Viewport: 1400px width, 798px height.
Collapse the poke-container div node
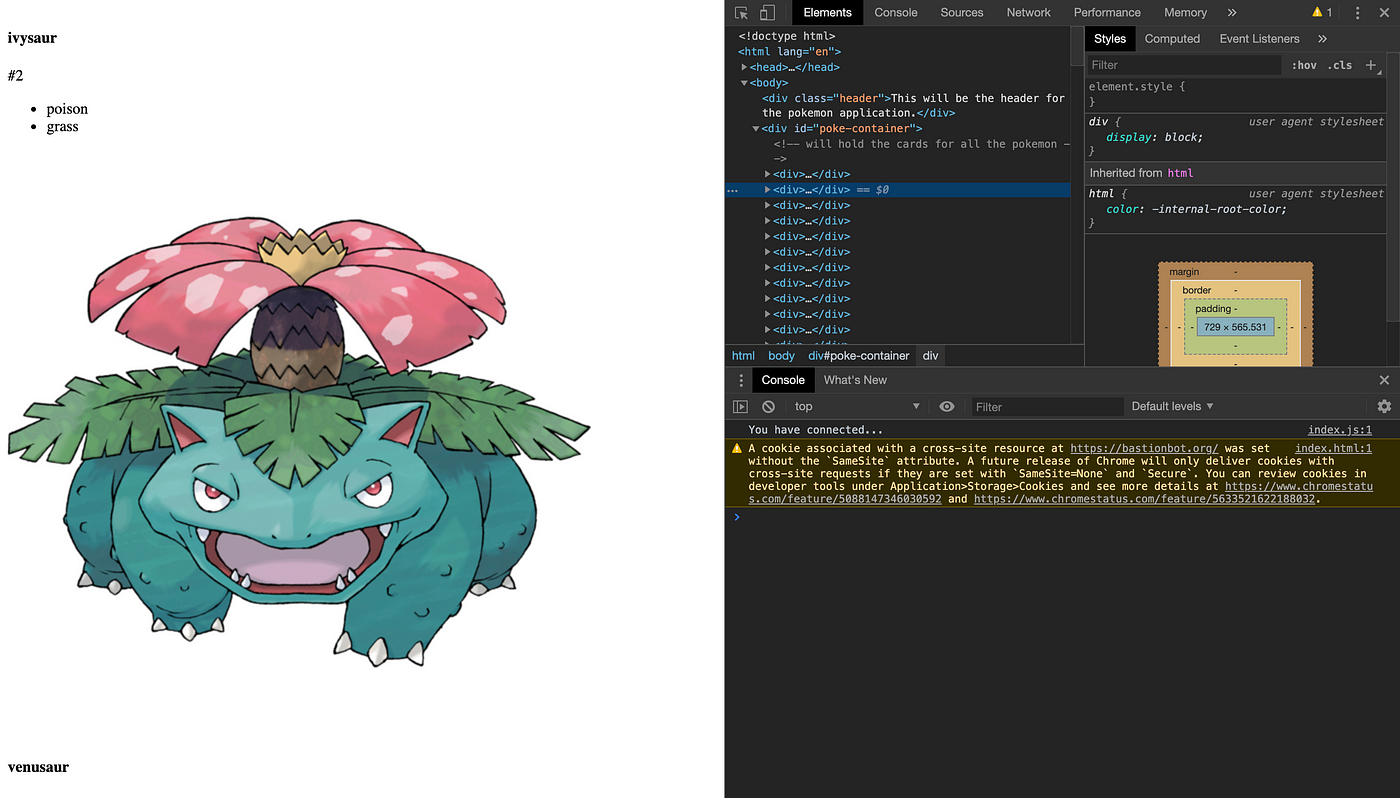[756, 129]
